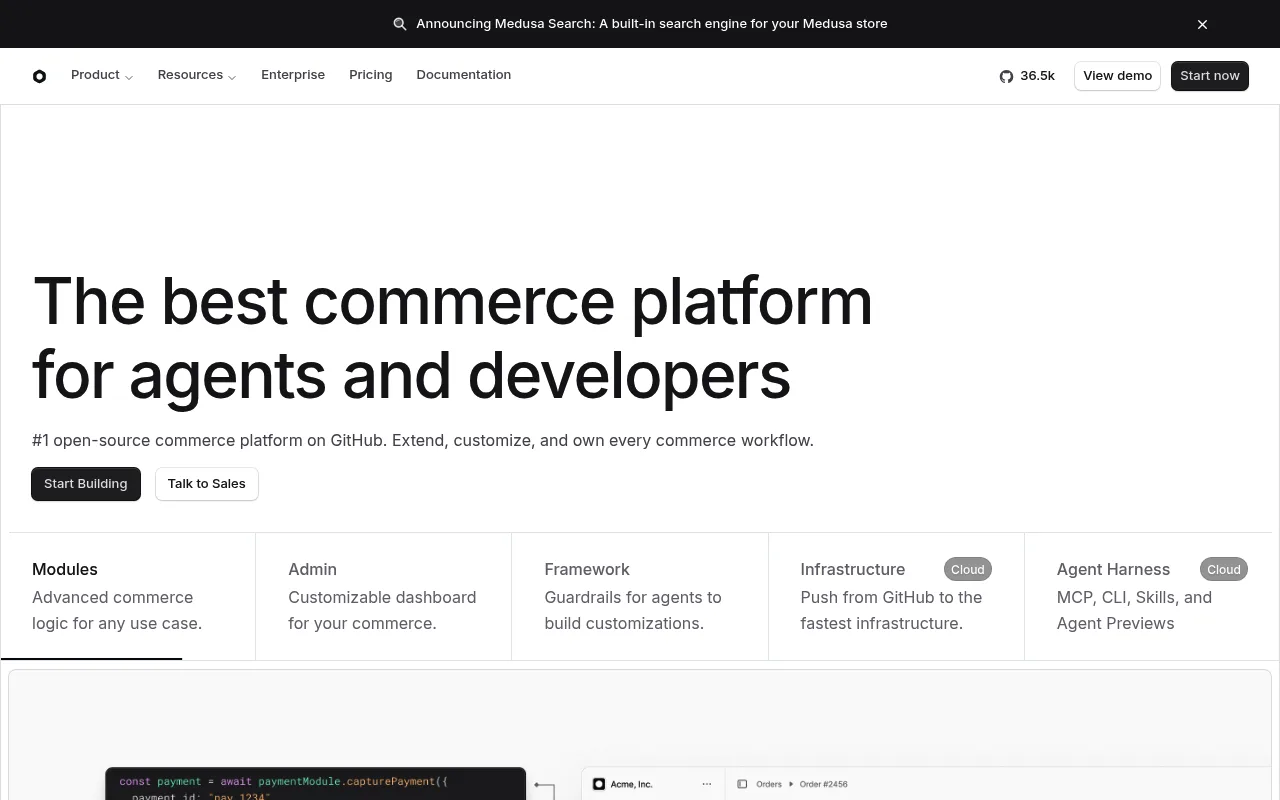Click 'MCP, CLI, Skills, and Agent Previews'
Viewport: 1280px width, 800px height.
(x=1134, y=610)
